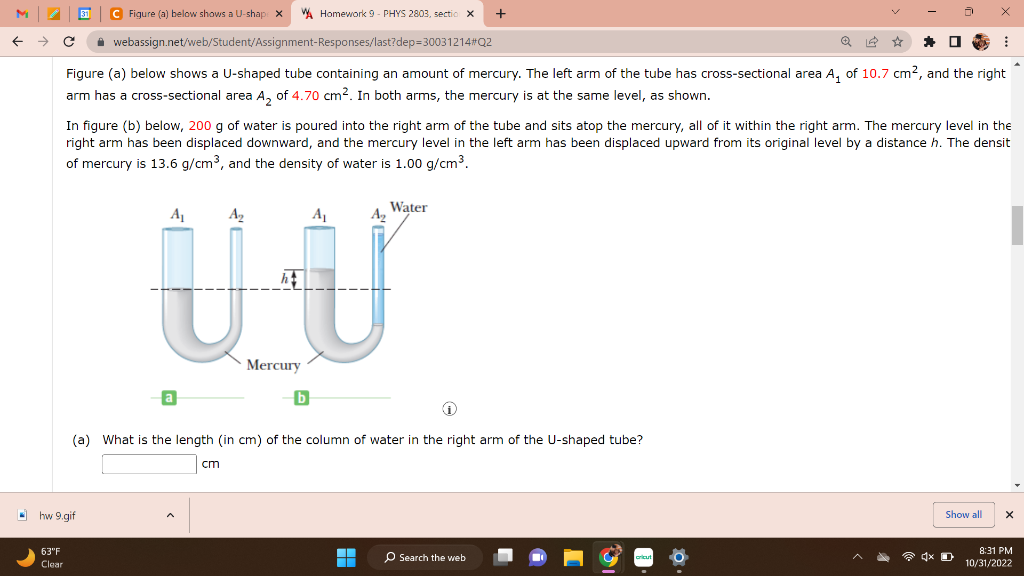
Task: Open the Chrome extensions puzzle icon
Action: tap(929, 42)
